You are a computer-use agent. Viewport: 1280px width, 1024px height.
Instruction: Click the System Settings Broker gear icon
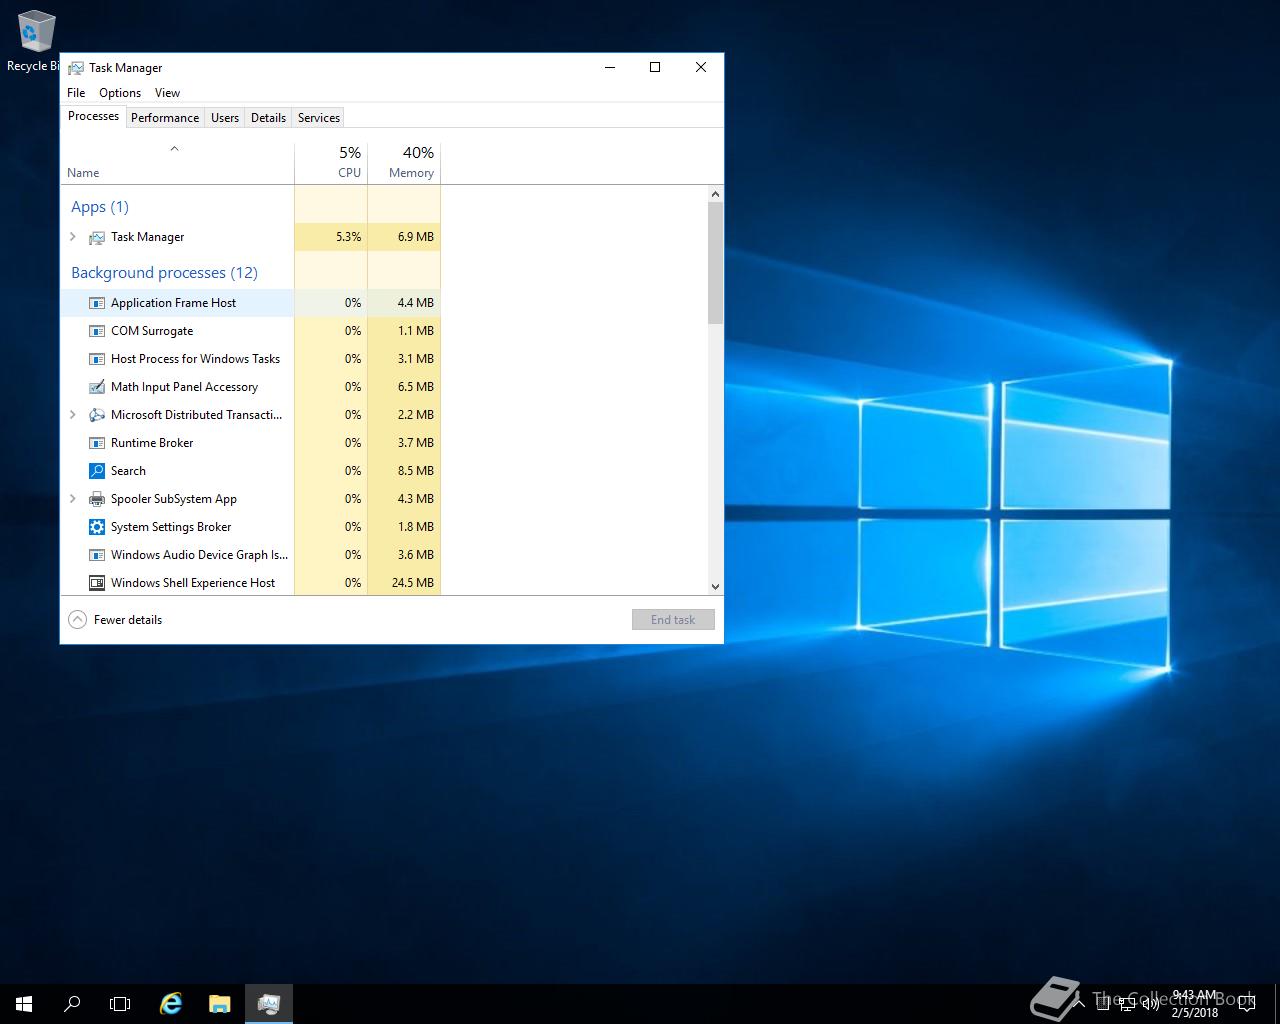click(97, 527)
